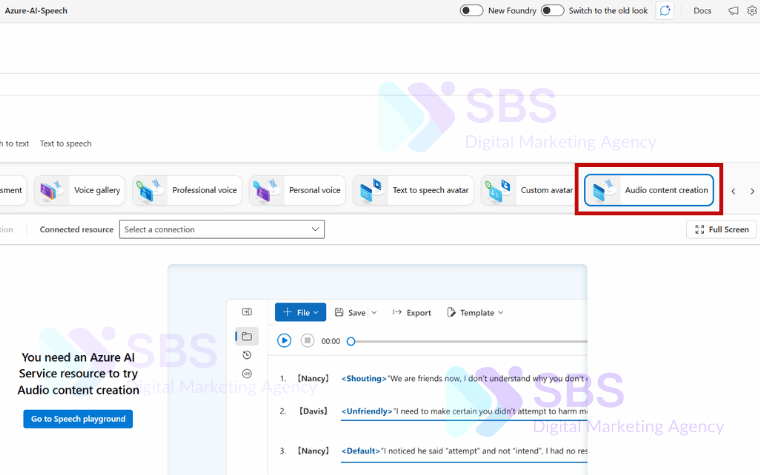This screenshot has width=760, height=475.
Task: Click the [Nancy] speaker on line 3
Action: point(313,451)
